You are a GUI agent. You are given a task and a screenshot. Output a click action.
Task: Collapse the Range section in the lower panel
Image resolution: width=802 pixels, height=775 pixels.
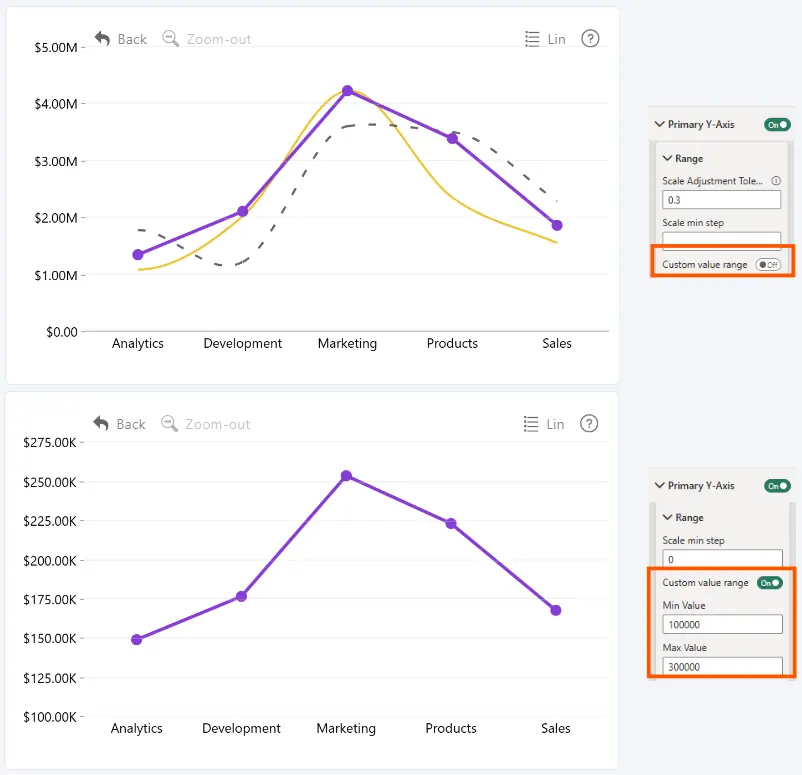click(667, 518)
